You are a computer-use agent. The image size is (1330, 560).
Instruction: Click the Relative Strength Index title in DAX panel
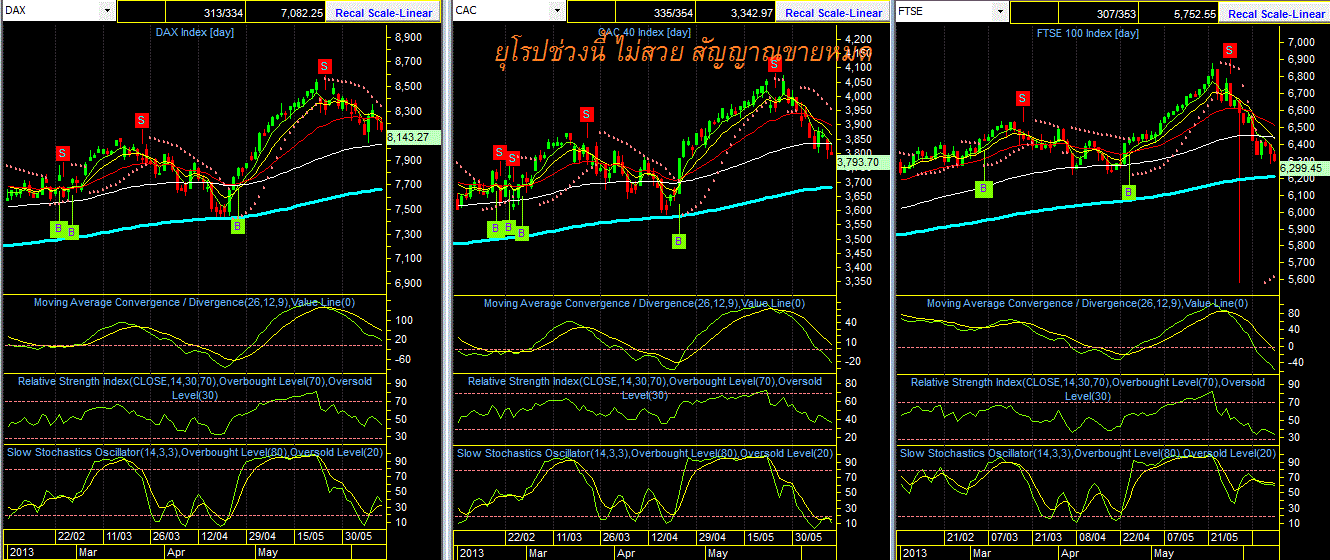195,388
